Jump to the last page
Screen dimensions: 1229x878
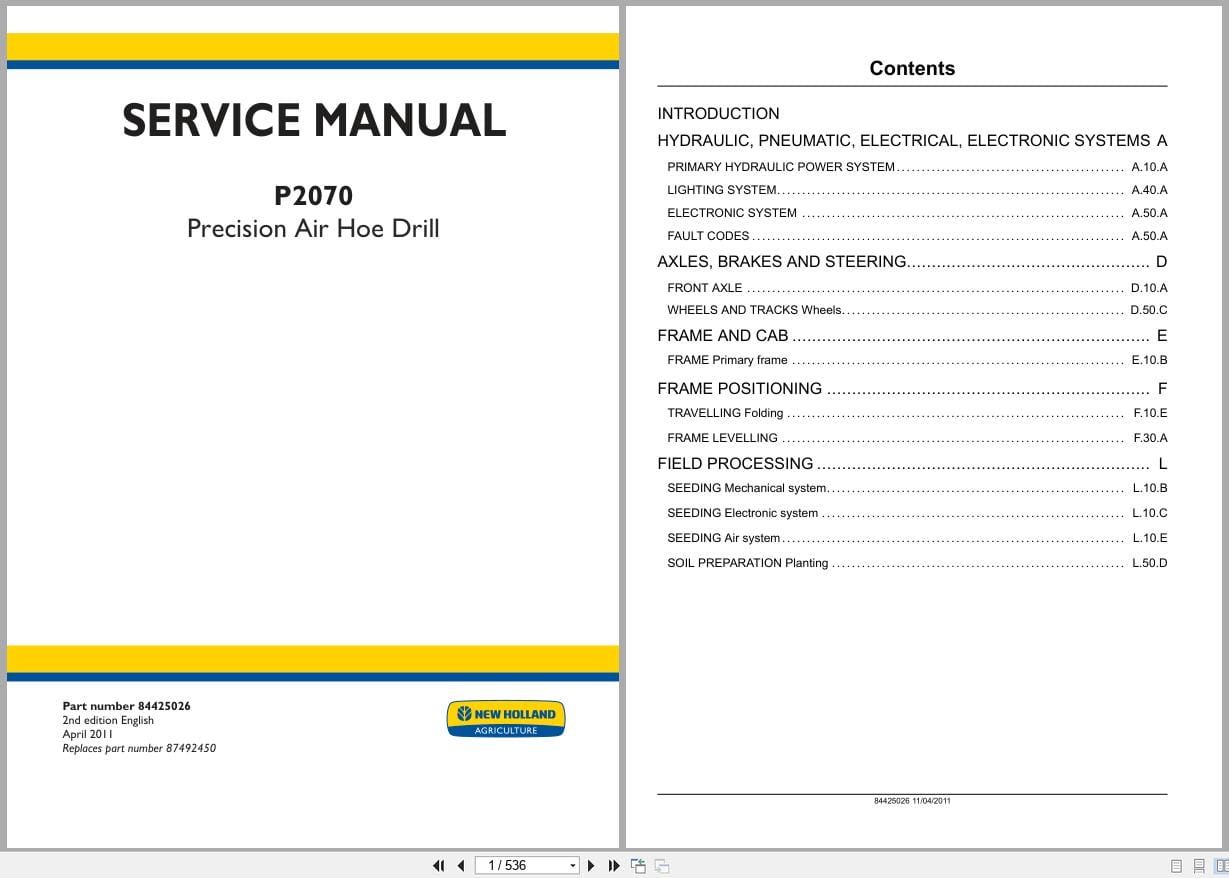(614, 866)
